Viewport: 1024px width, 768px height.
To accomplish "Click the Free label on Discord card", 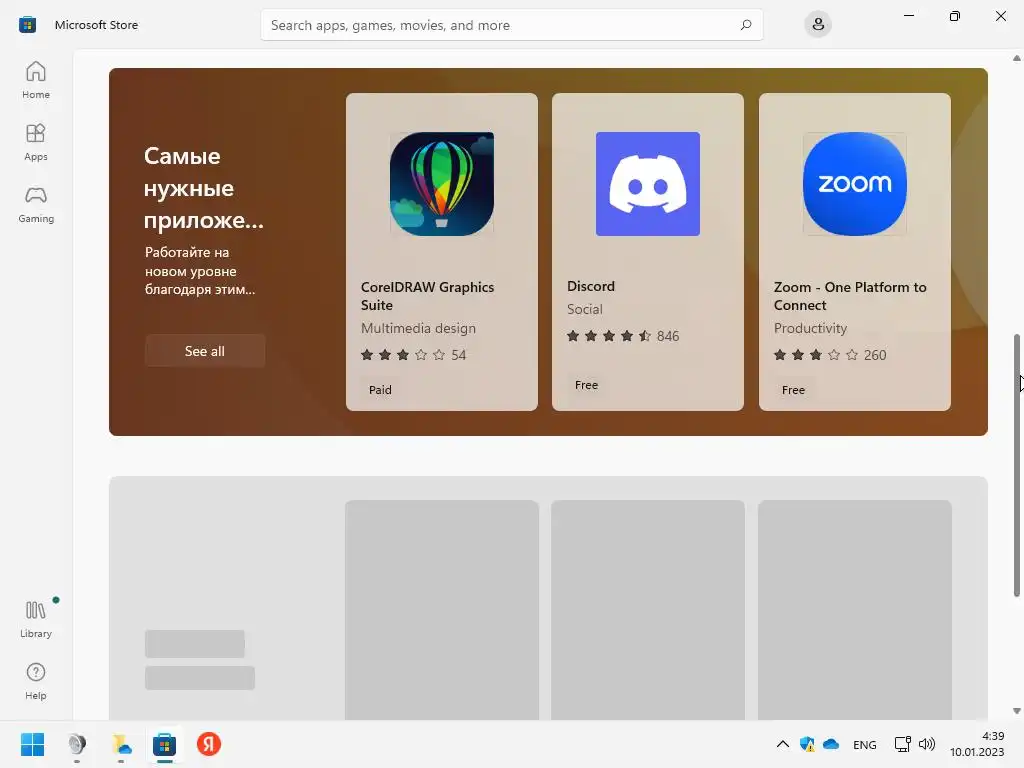I will [586, 385].
